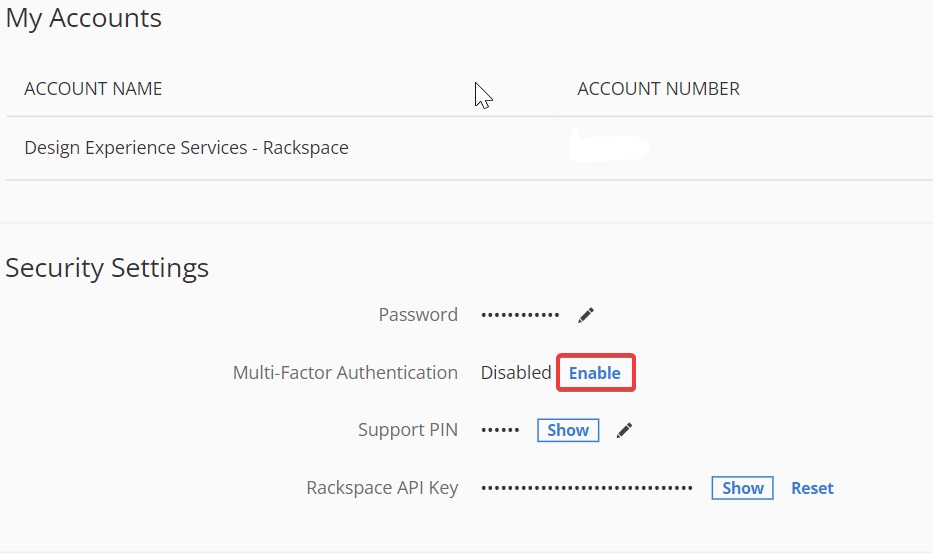Click the masked Support PIN dots
The image size is (933, 554).
pyautogui.click(x=500, y=430)
